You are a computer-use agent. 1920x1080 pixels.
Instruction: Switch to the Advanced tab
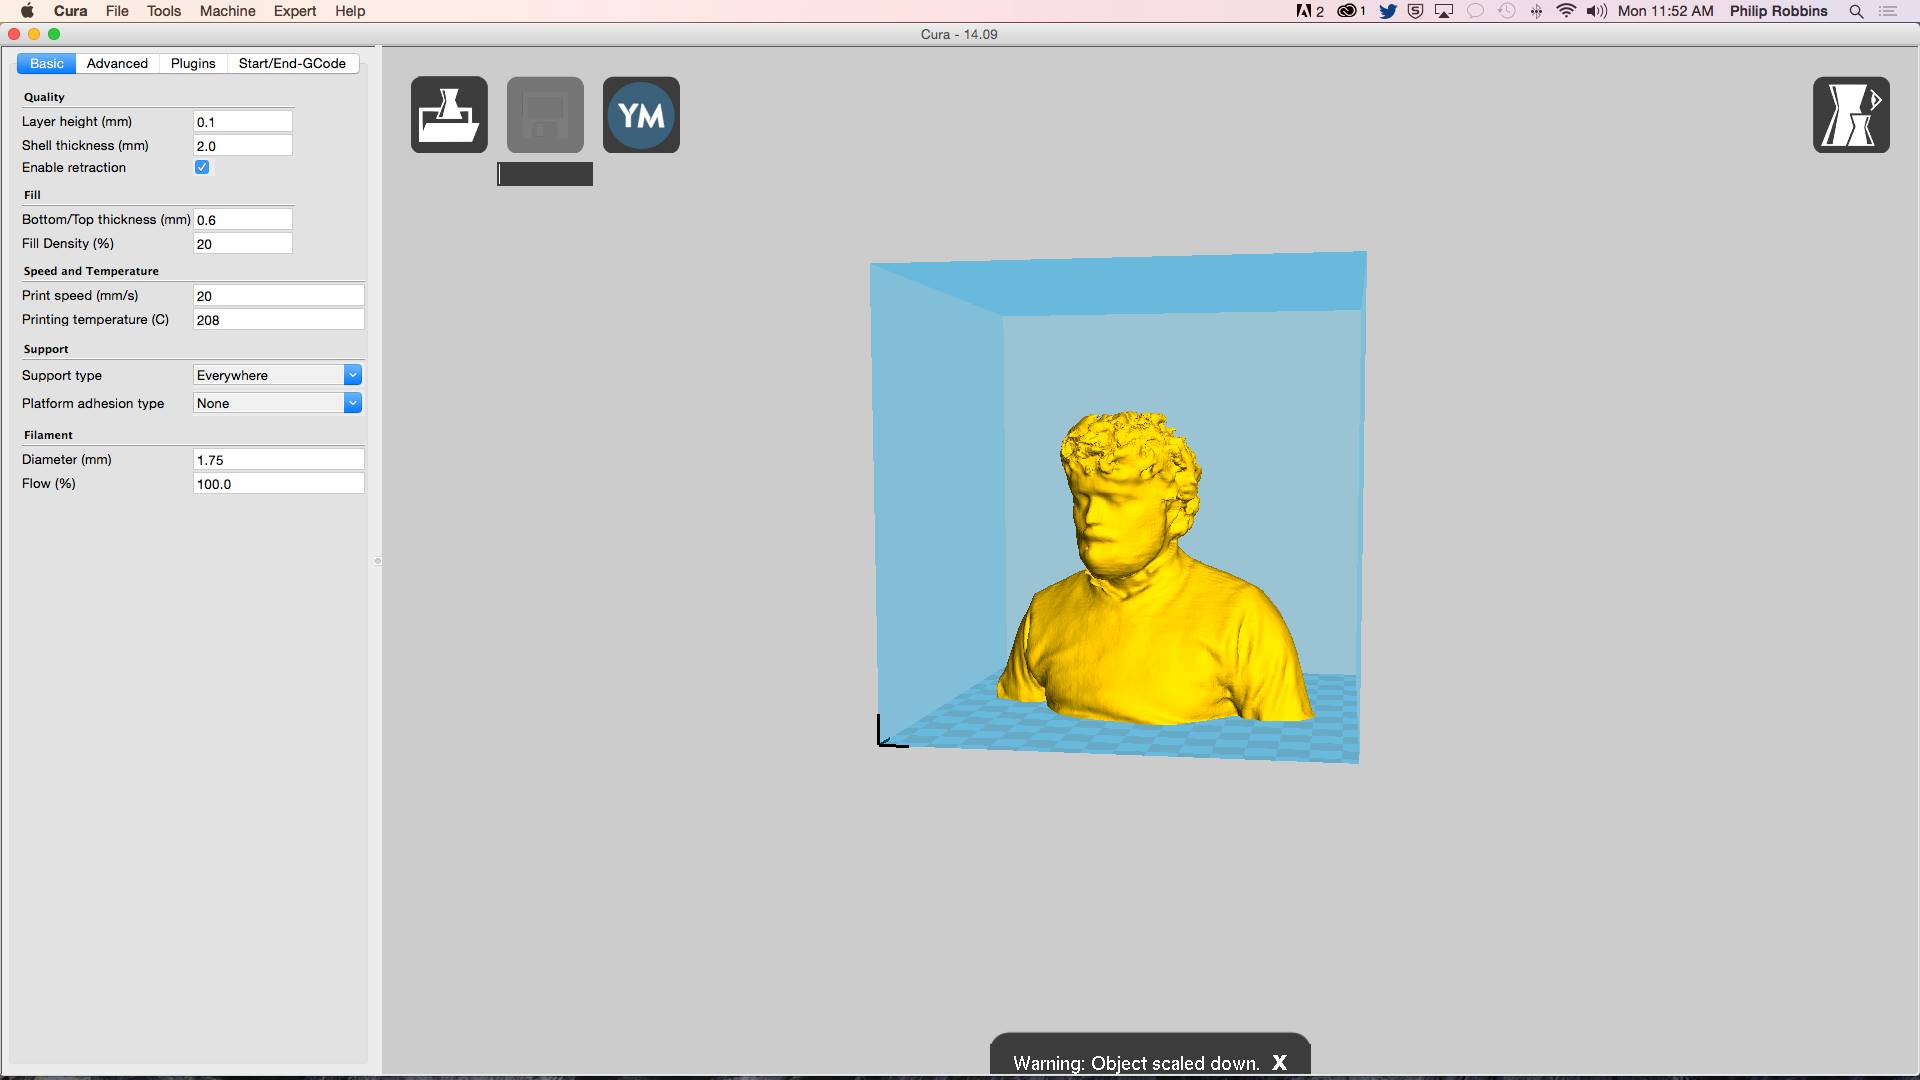point(117,63)
